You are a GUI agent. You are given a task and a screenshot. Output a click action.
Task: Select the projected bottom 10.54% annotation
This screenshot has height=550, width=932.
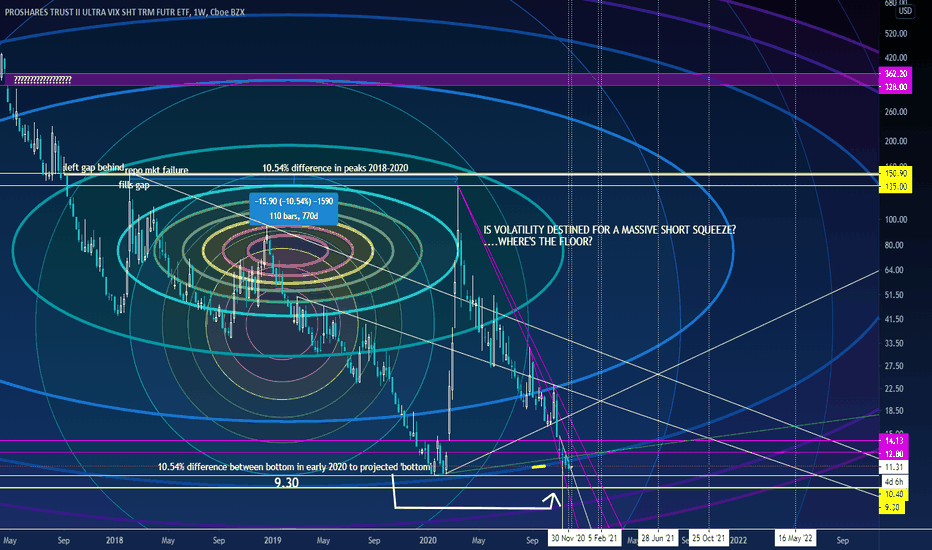pos(294,467)
